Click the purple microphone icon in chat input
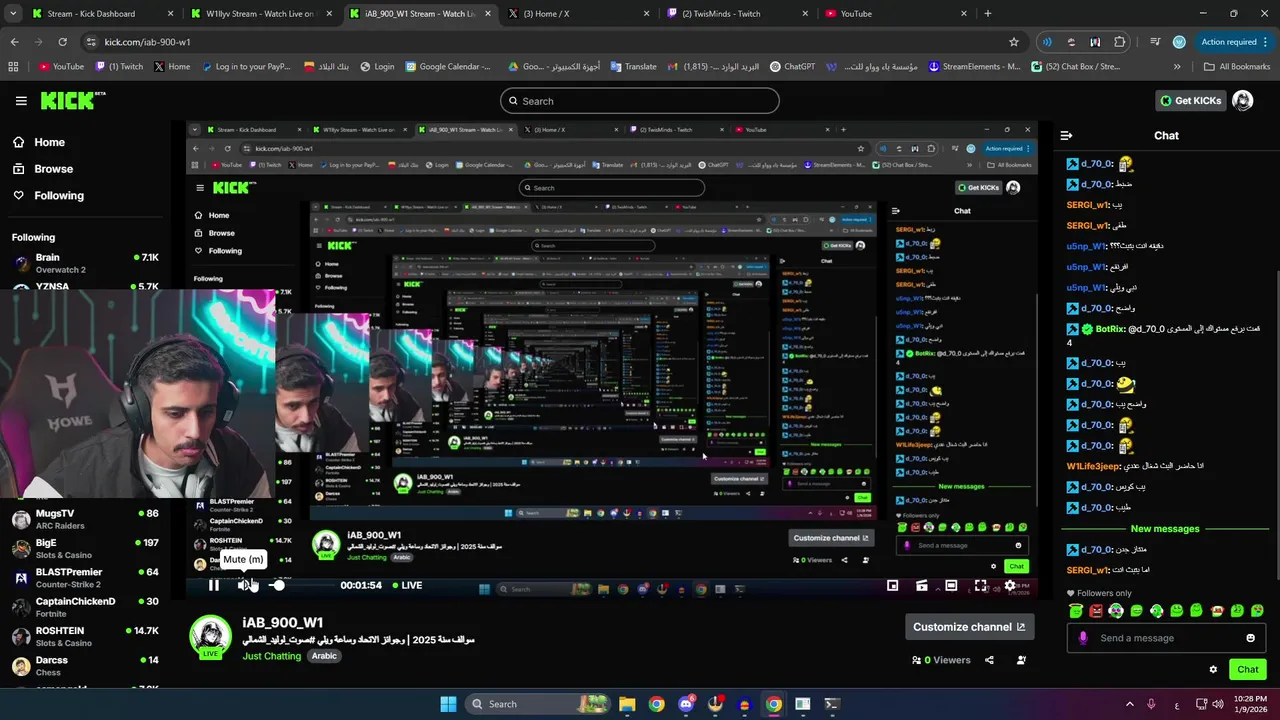This screenshot has width=1280, height=720. coord(1083,638)
